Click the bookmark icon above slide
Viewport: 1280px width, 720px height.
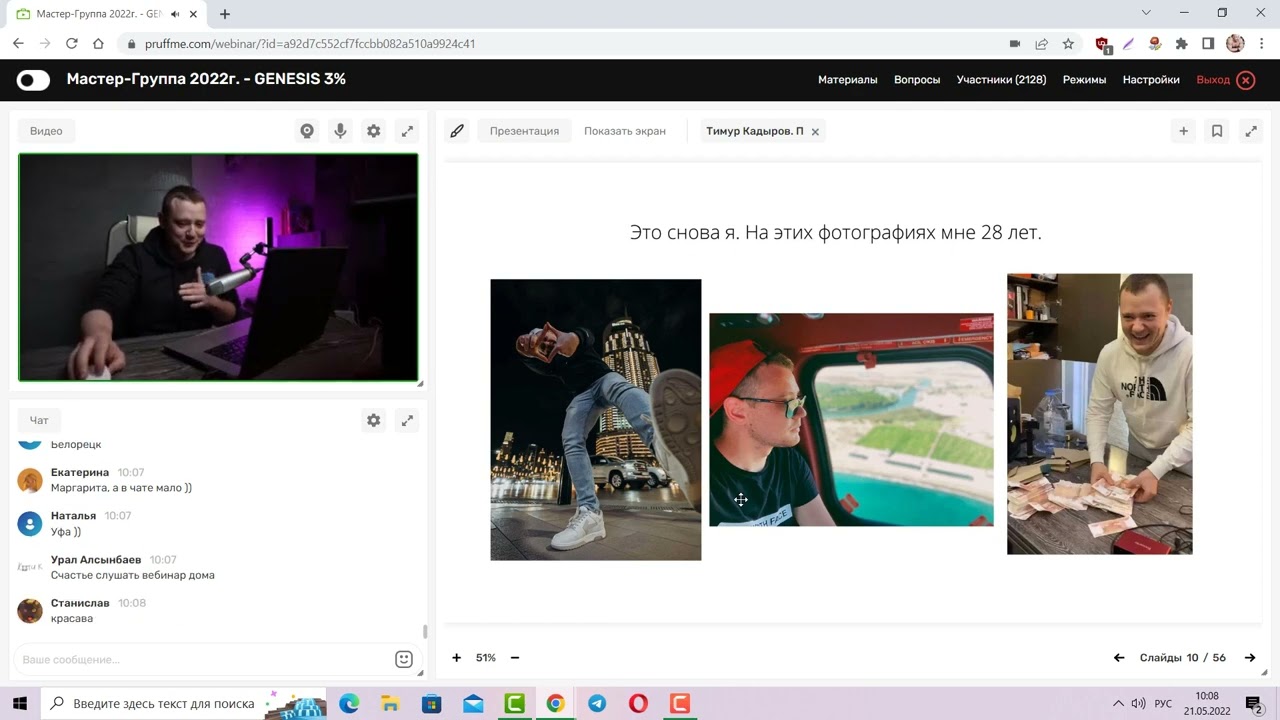(x=1217, y=131)
